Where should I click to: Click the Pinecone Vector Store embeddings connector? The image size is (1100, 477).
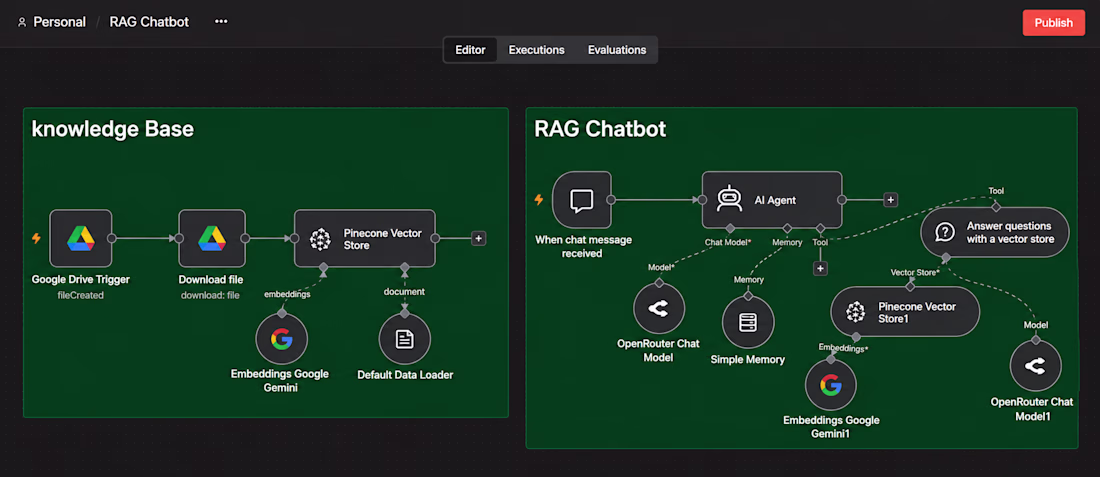coord(323,267)
